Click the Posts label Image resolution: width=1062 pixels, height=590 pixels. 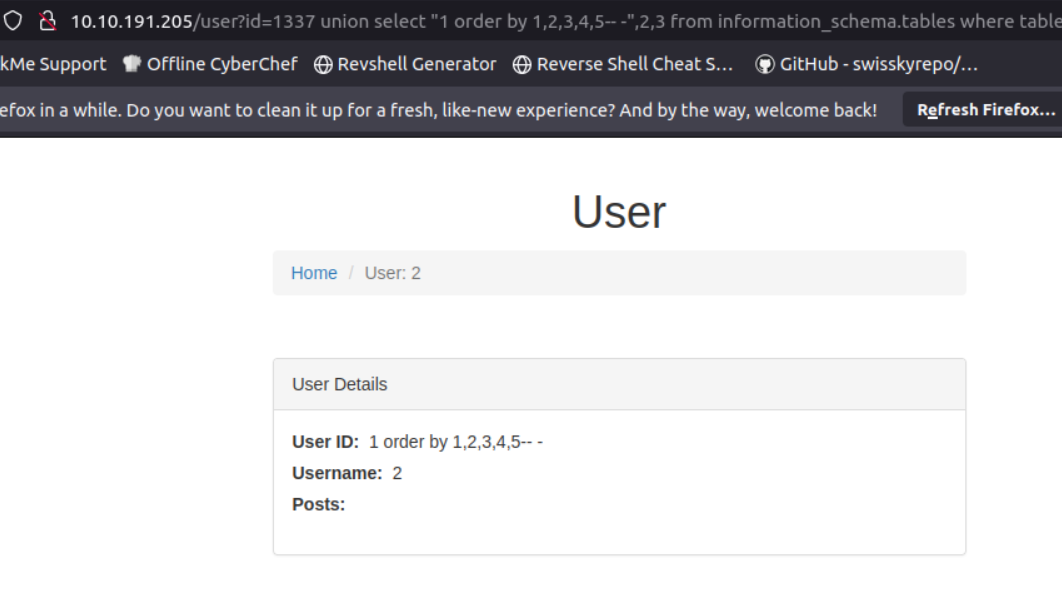tap(318, 504)
